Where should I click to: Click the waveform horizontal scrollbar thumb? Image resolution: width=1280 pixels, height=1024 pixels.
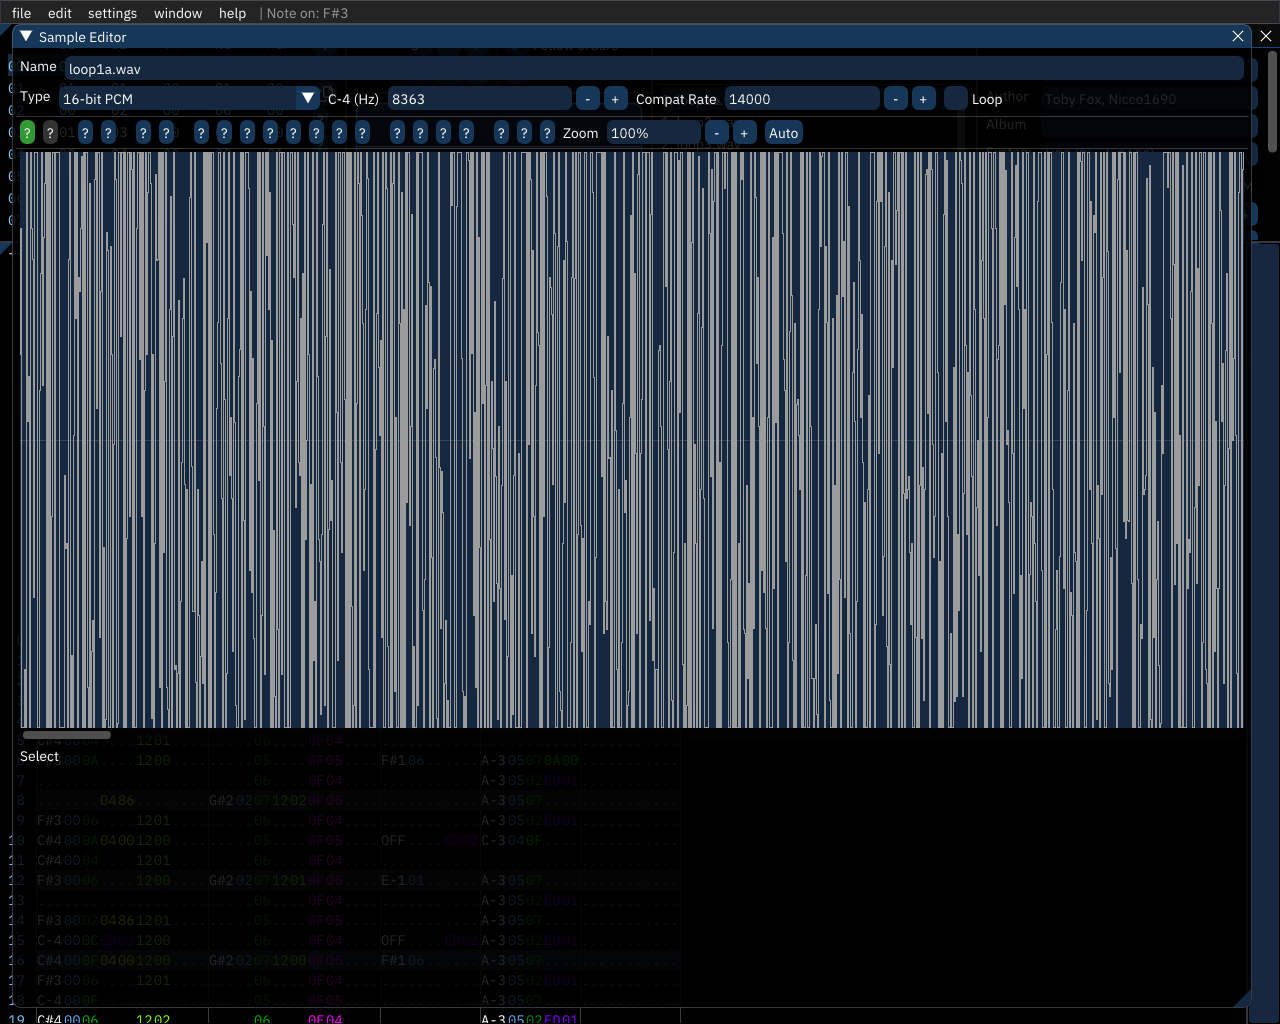click(x=67, y=735)
